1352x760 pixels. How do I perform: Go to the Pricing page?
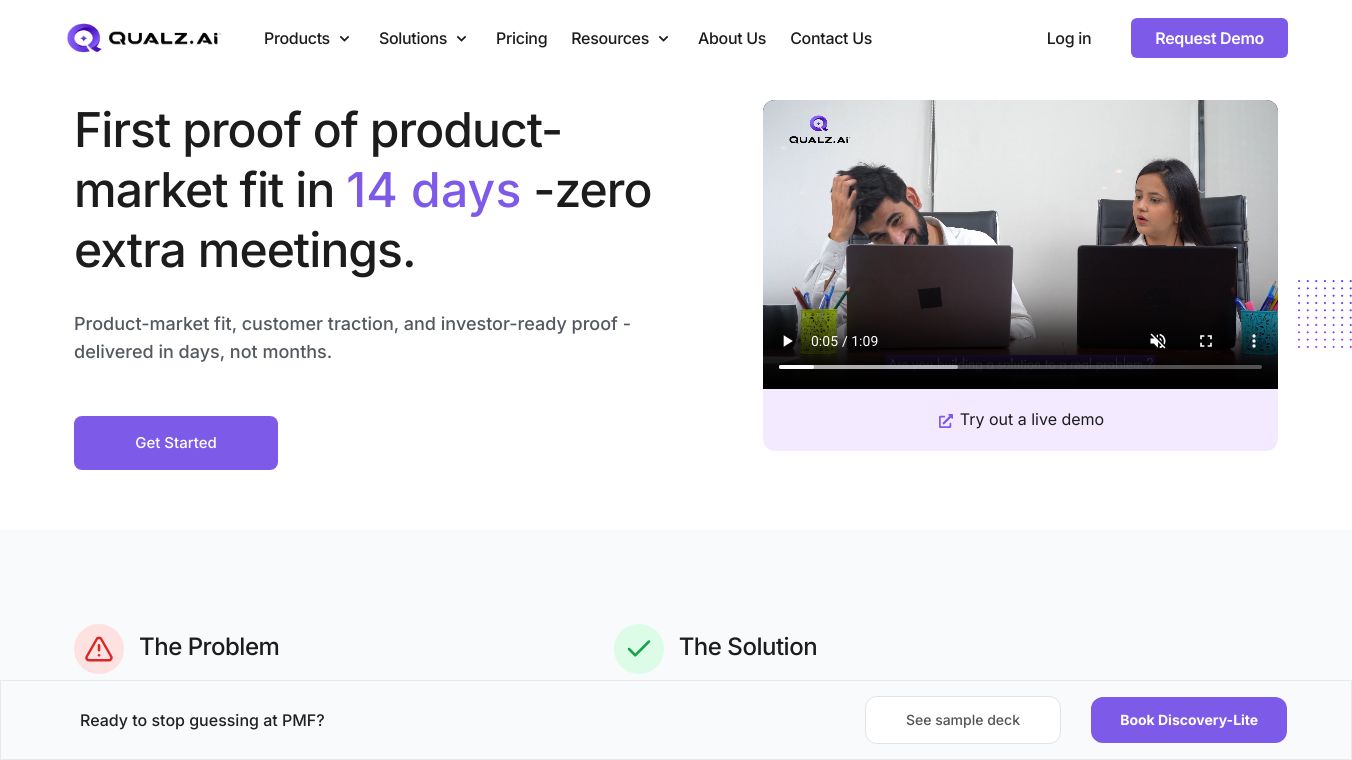coord(521,38)
